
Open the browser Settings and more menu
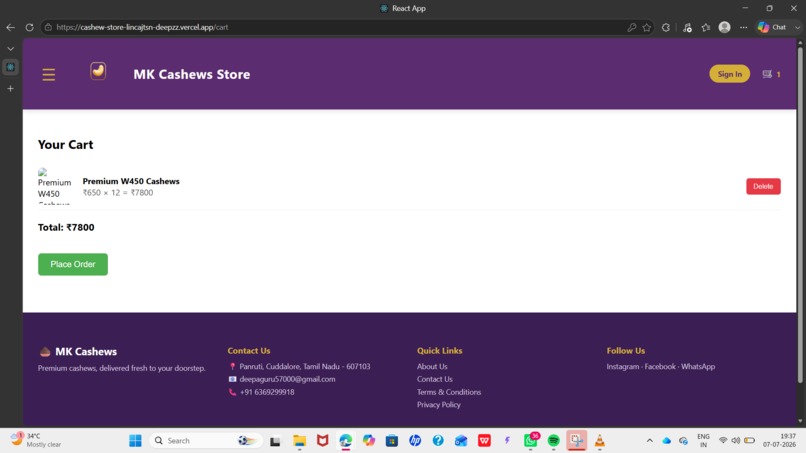click(743, 27)
